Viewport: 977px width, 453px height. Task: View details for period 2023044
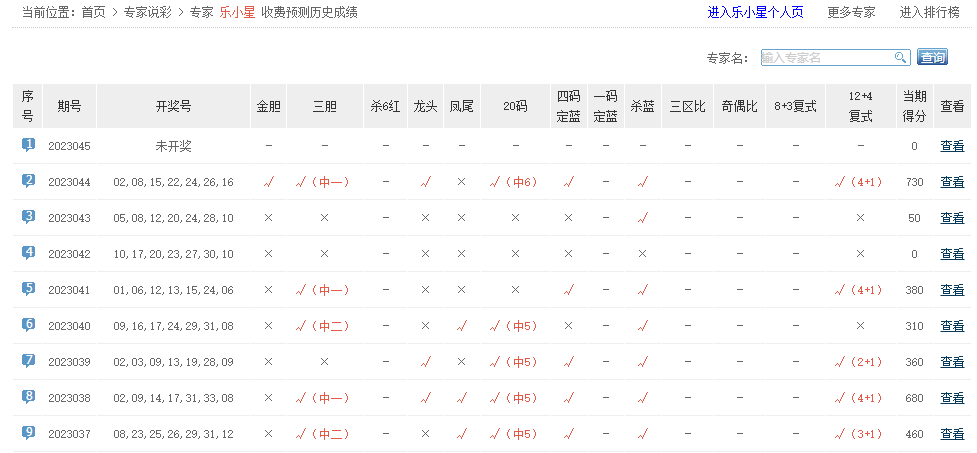(952, 182)
